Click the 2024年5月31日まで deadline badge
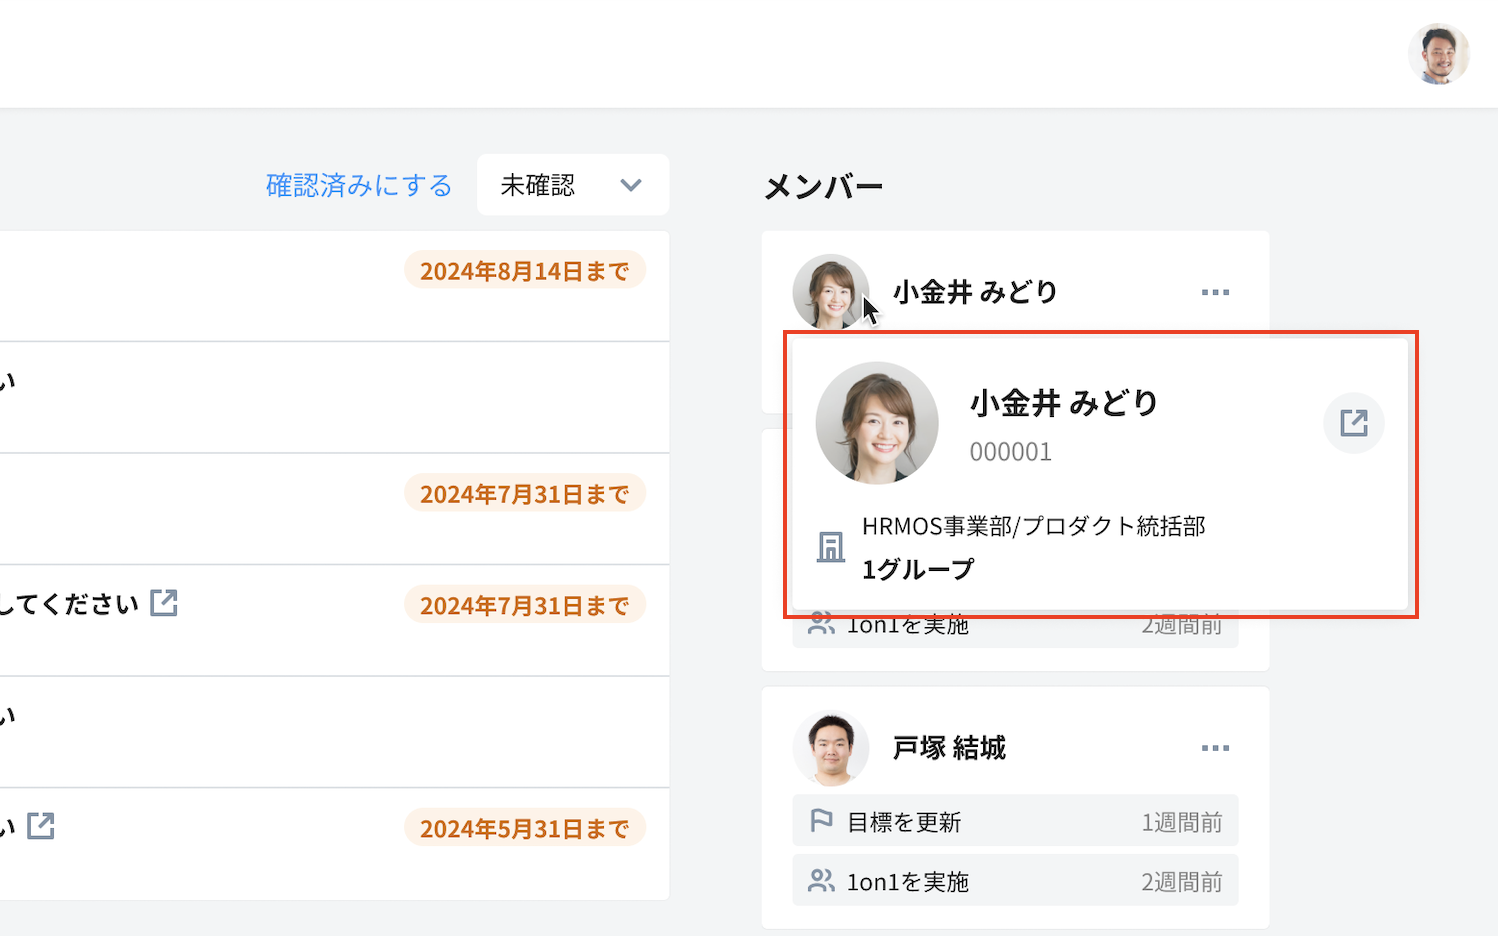The width and height of the screenshot is (1498, 936). 524,828
